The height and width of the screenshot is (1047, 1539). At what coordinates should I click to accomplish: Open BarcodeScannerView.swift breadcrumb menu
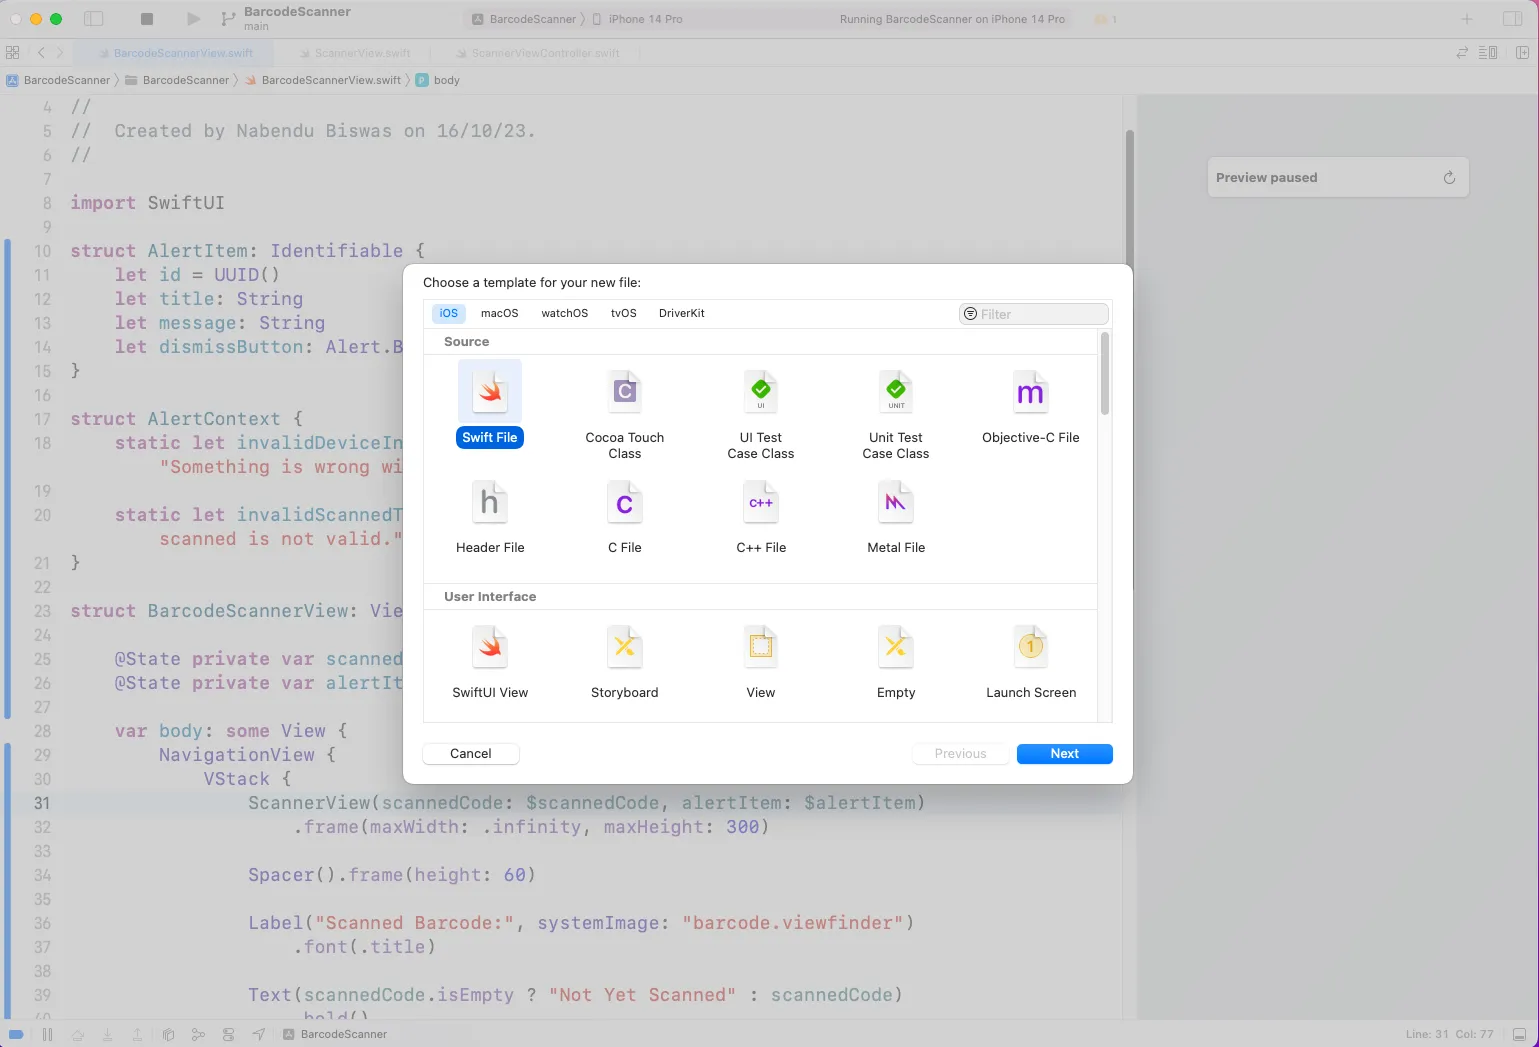coord(323,80)
